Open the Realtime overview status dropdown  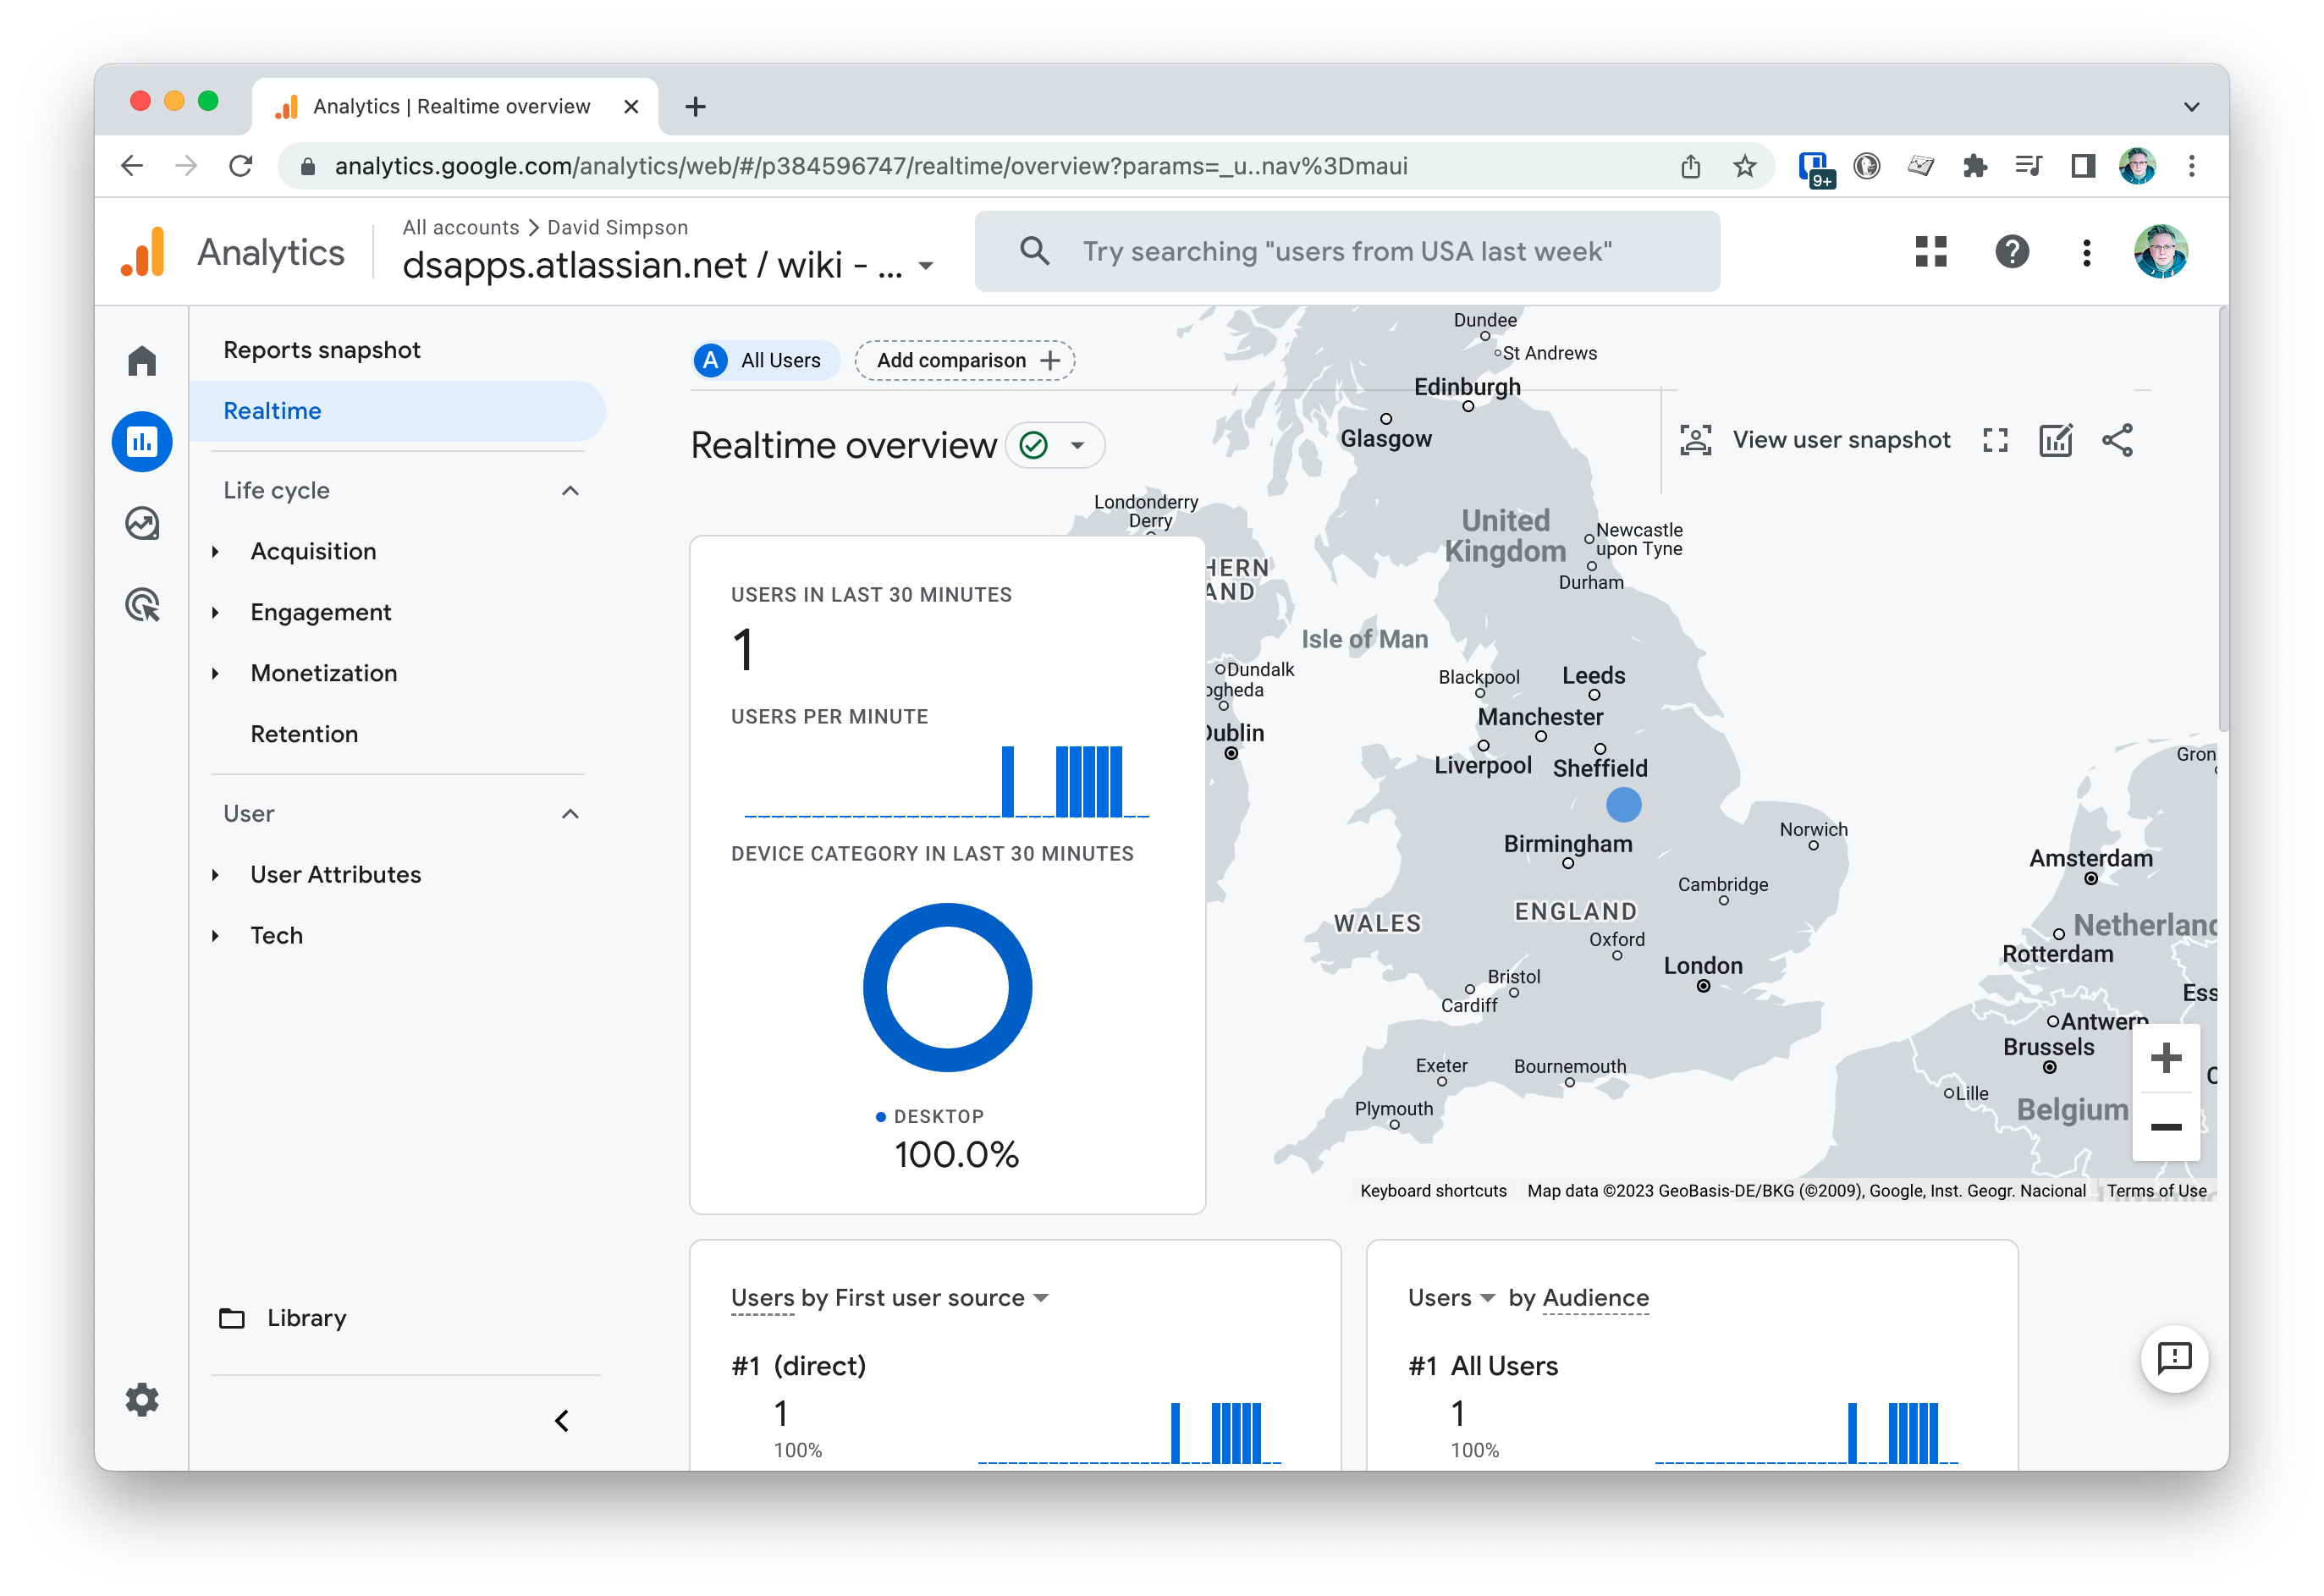[1076, 445]
